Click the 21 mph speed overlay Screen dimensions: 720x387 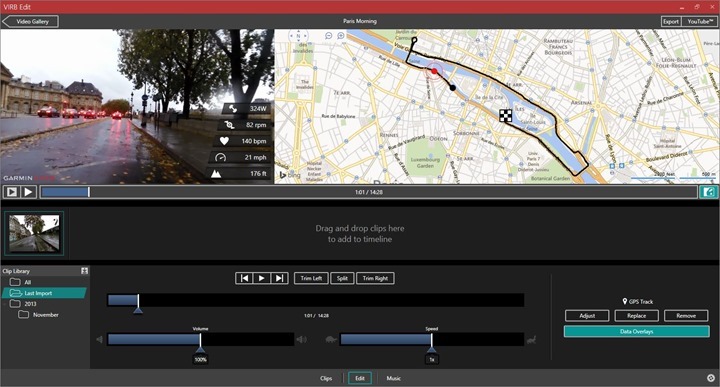point(241,157)
